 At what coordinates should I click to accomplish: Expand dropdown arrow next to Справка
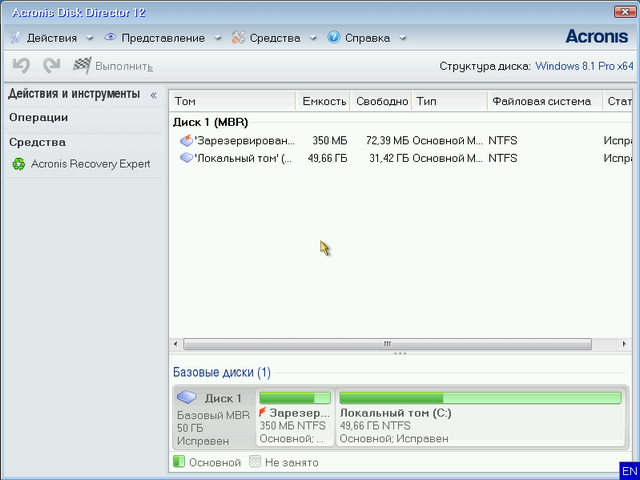[402, 38]
